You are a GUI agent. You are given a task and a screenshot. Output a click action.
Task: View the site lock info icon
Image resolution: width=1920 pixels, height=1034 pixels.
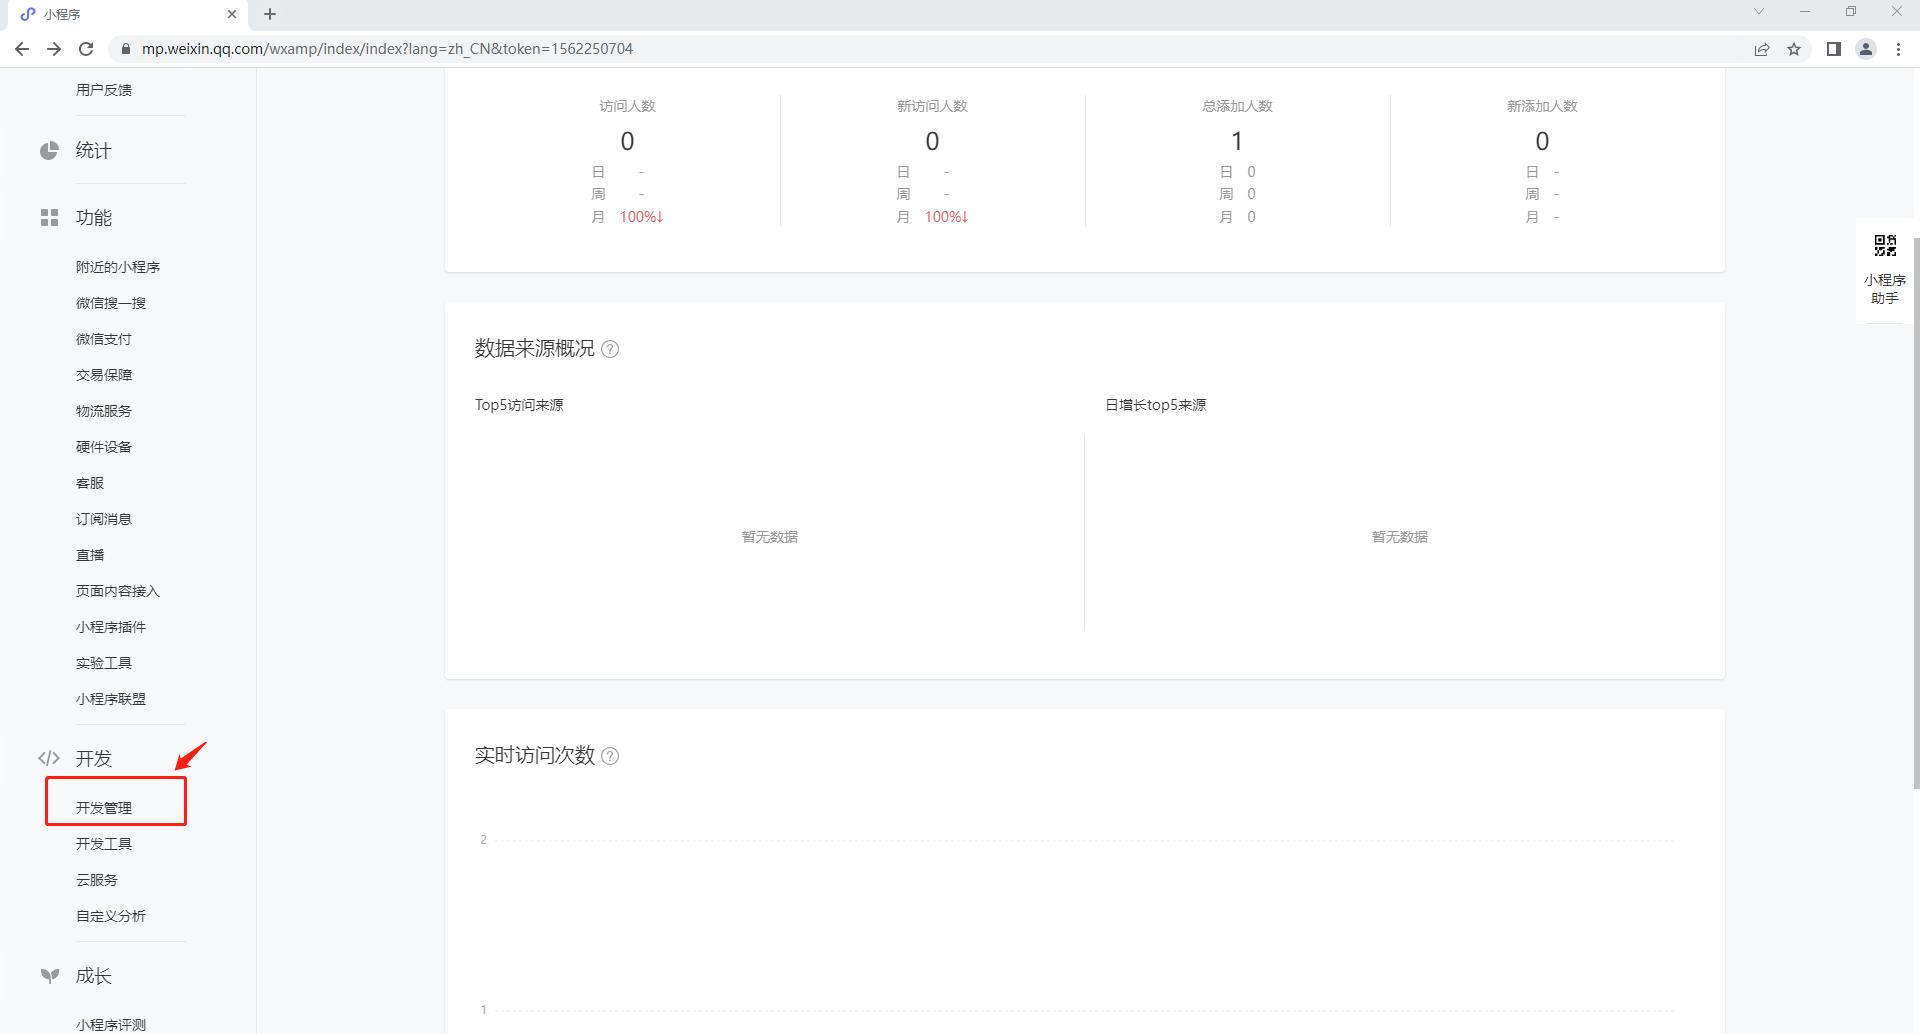(x=125, y=49)
